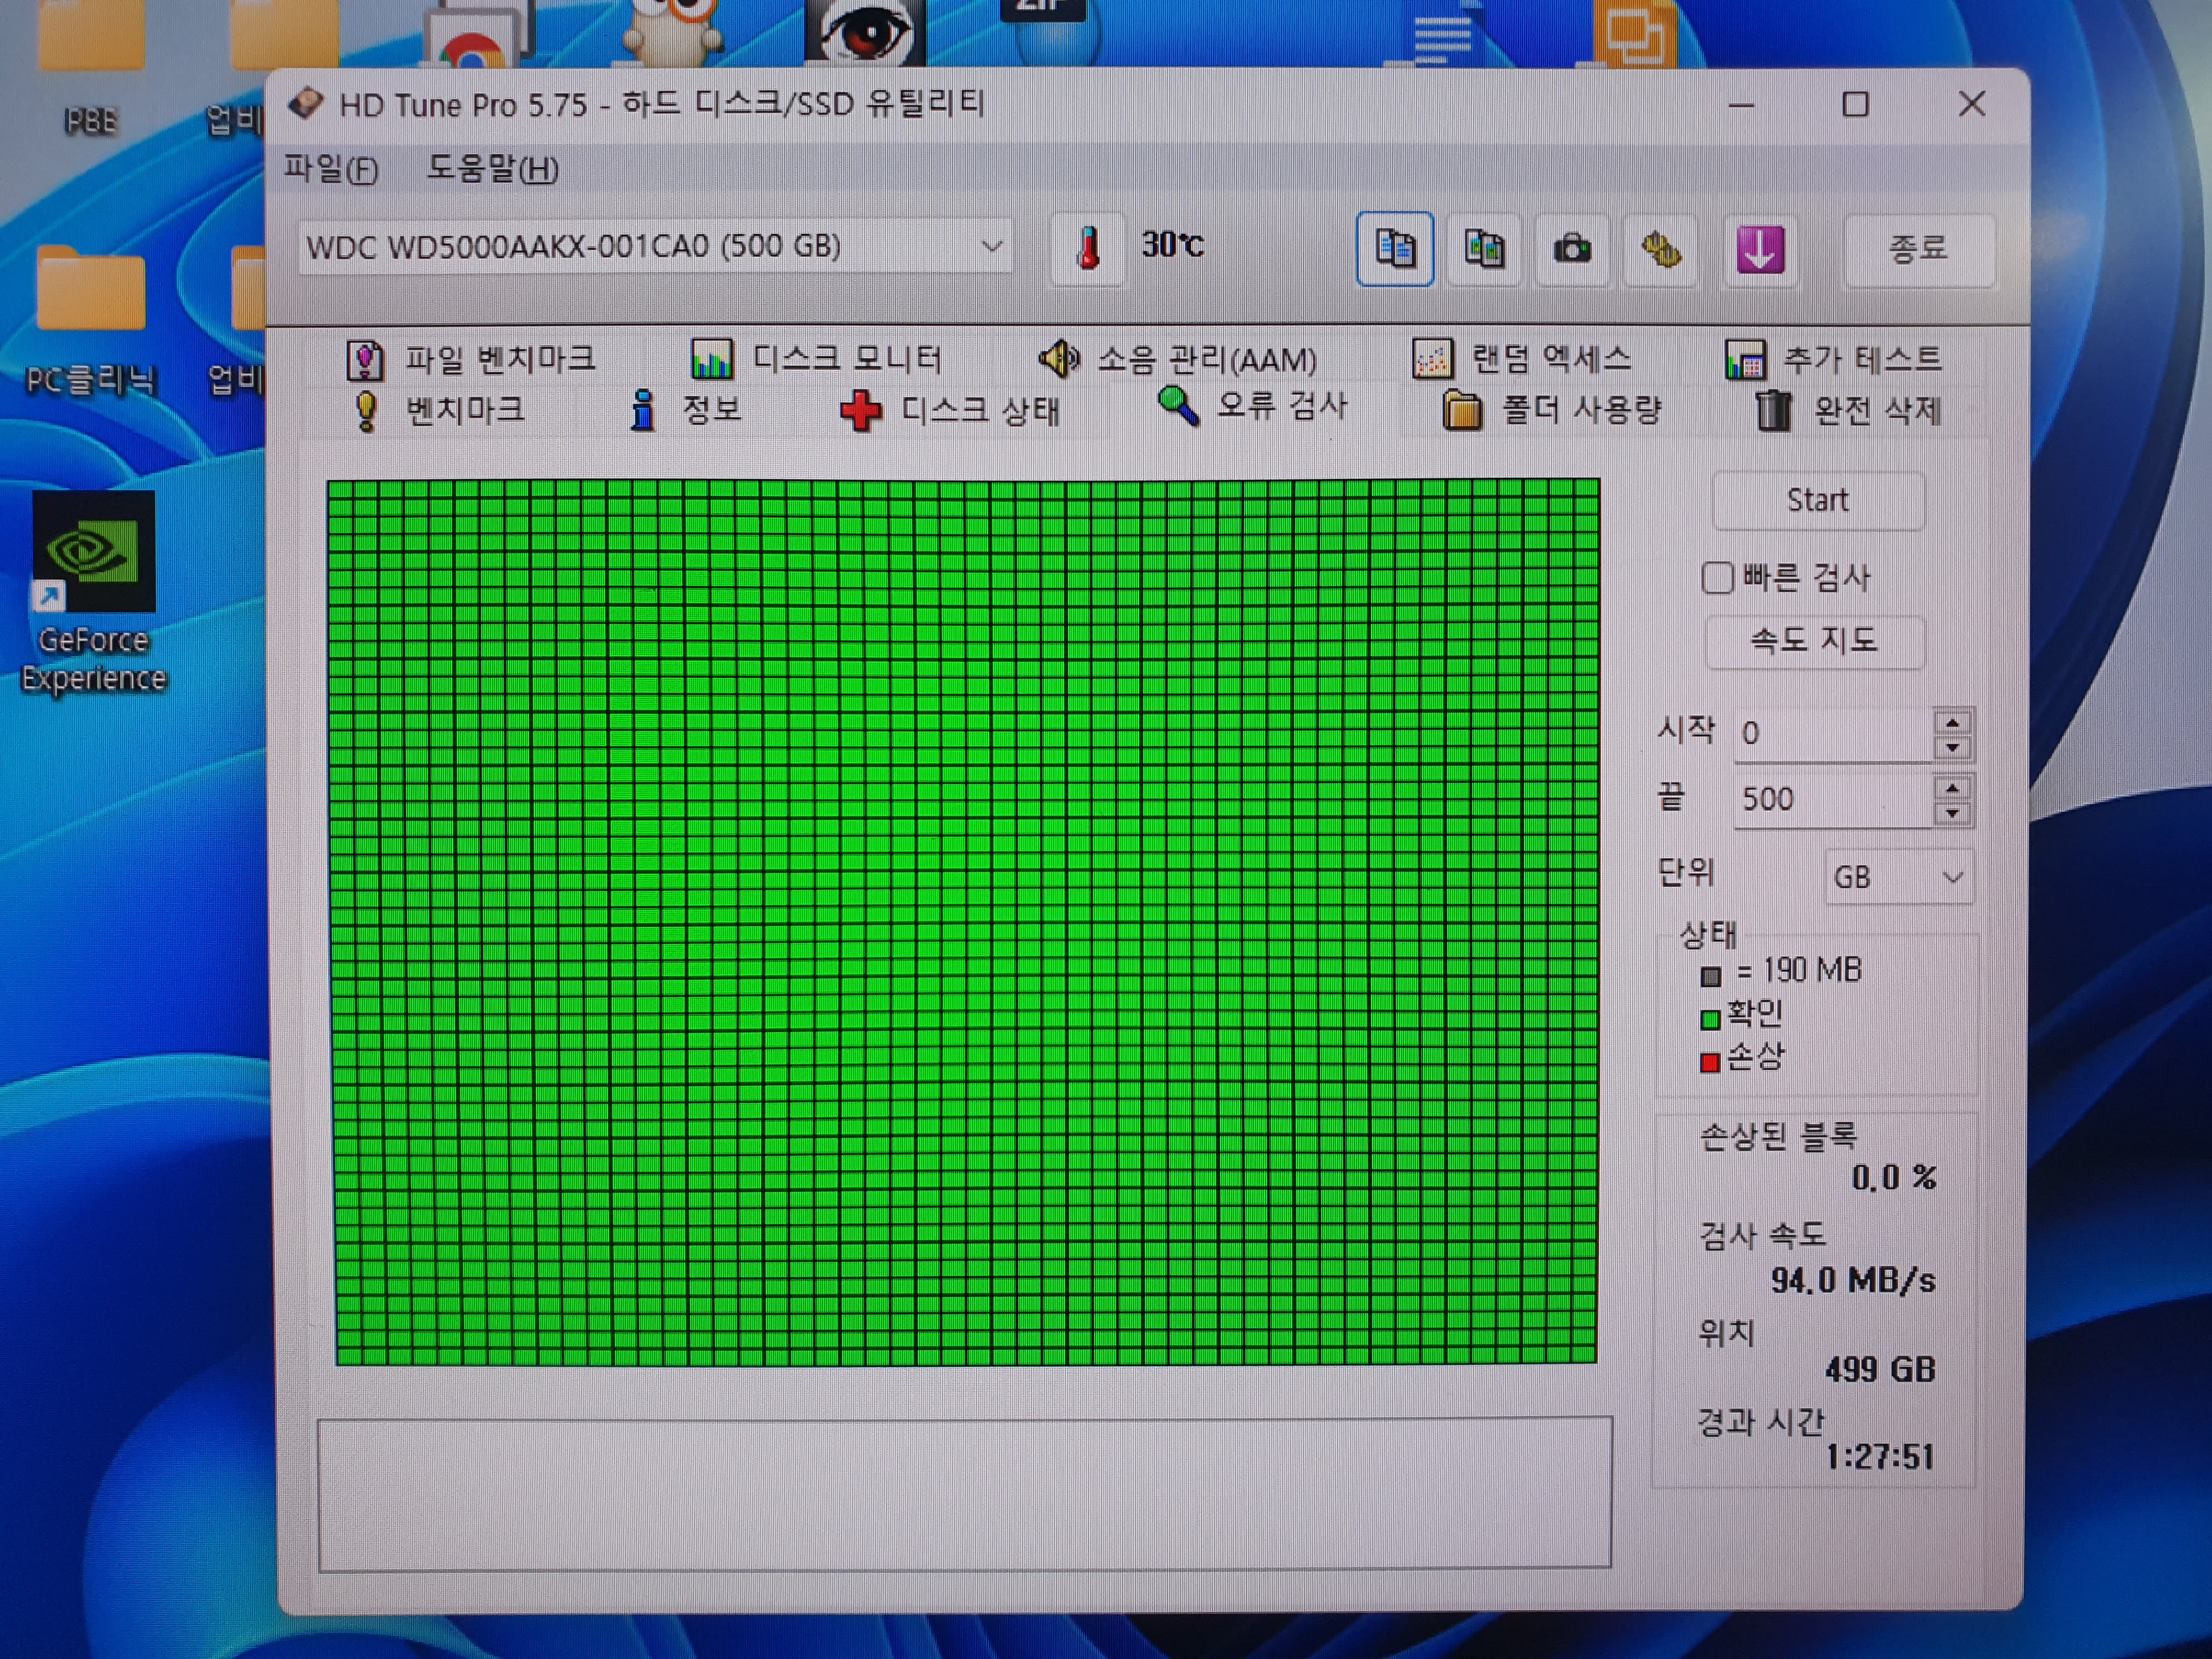Screen dimensions: 2212x1659
Task: Click the copy screenshot to clipboard icon
Action: (x=1484, y=249)
